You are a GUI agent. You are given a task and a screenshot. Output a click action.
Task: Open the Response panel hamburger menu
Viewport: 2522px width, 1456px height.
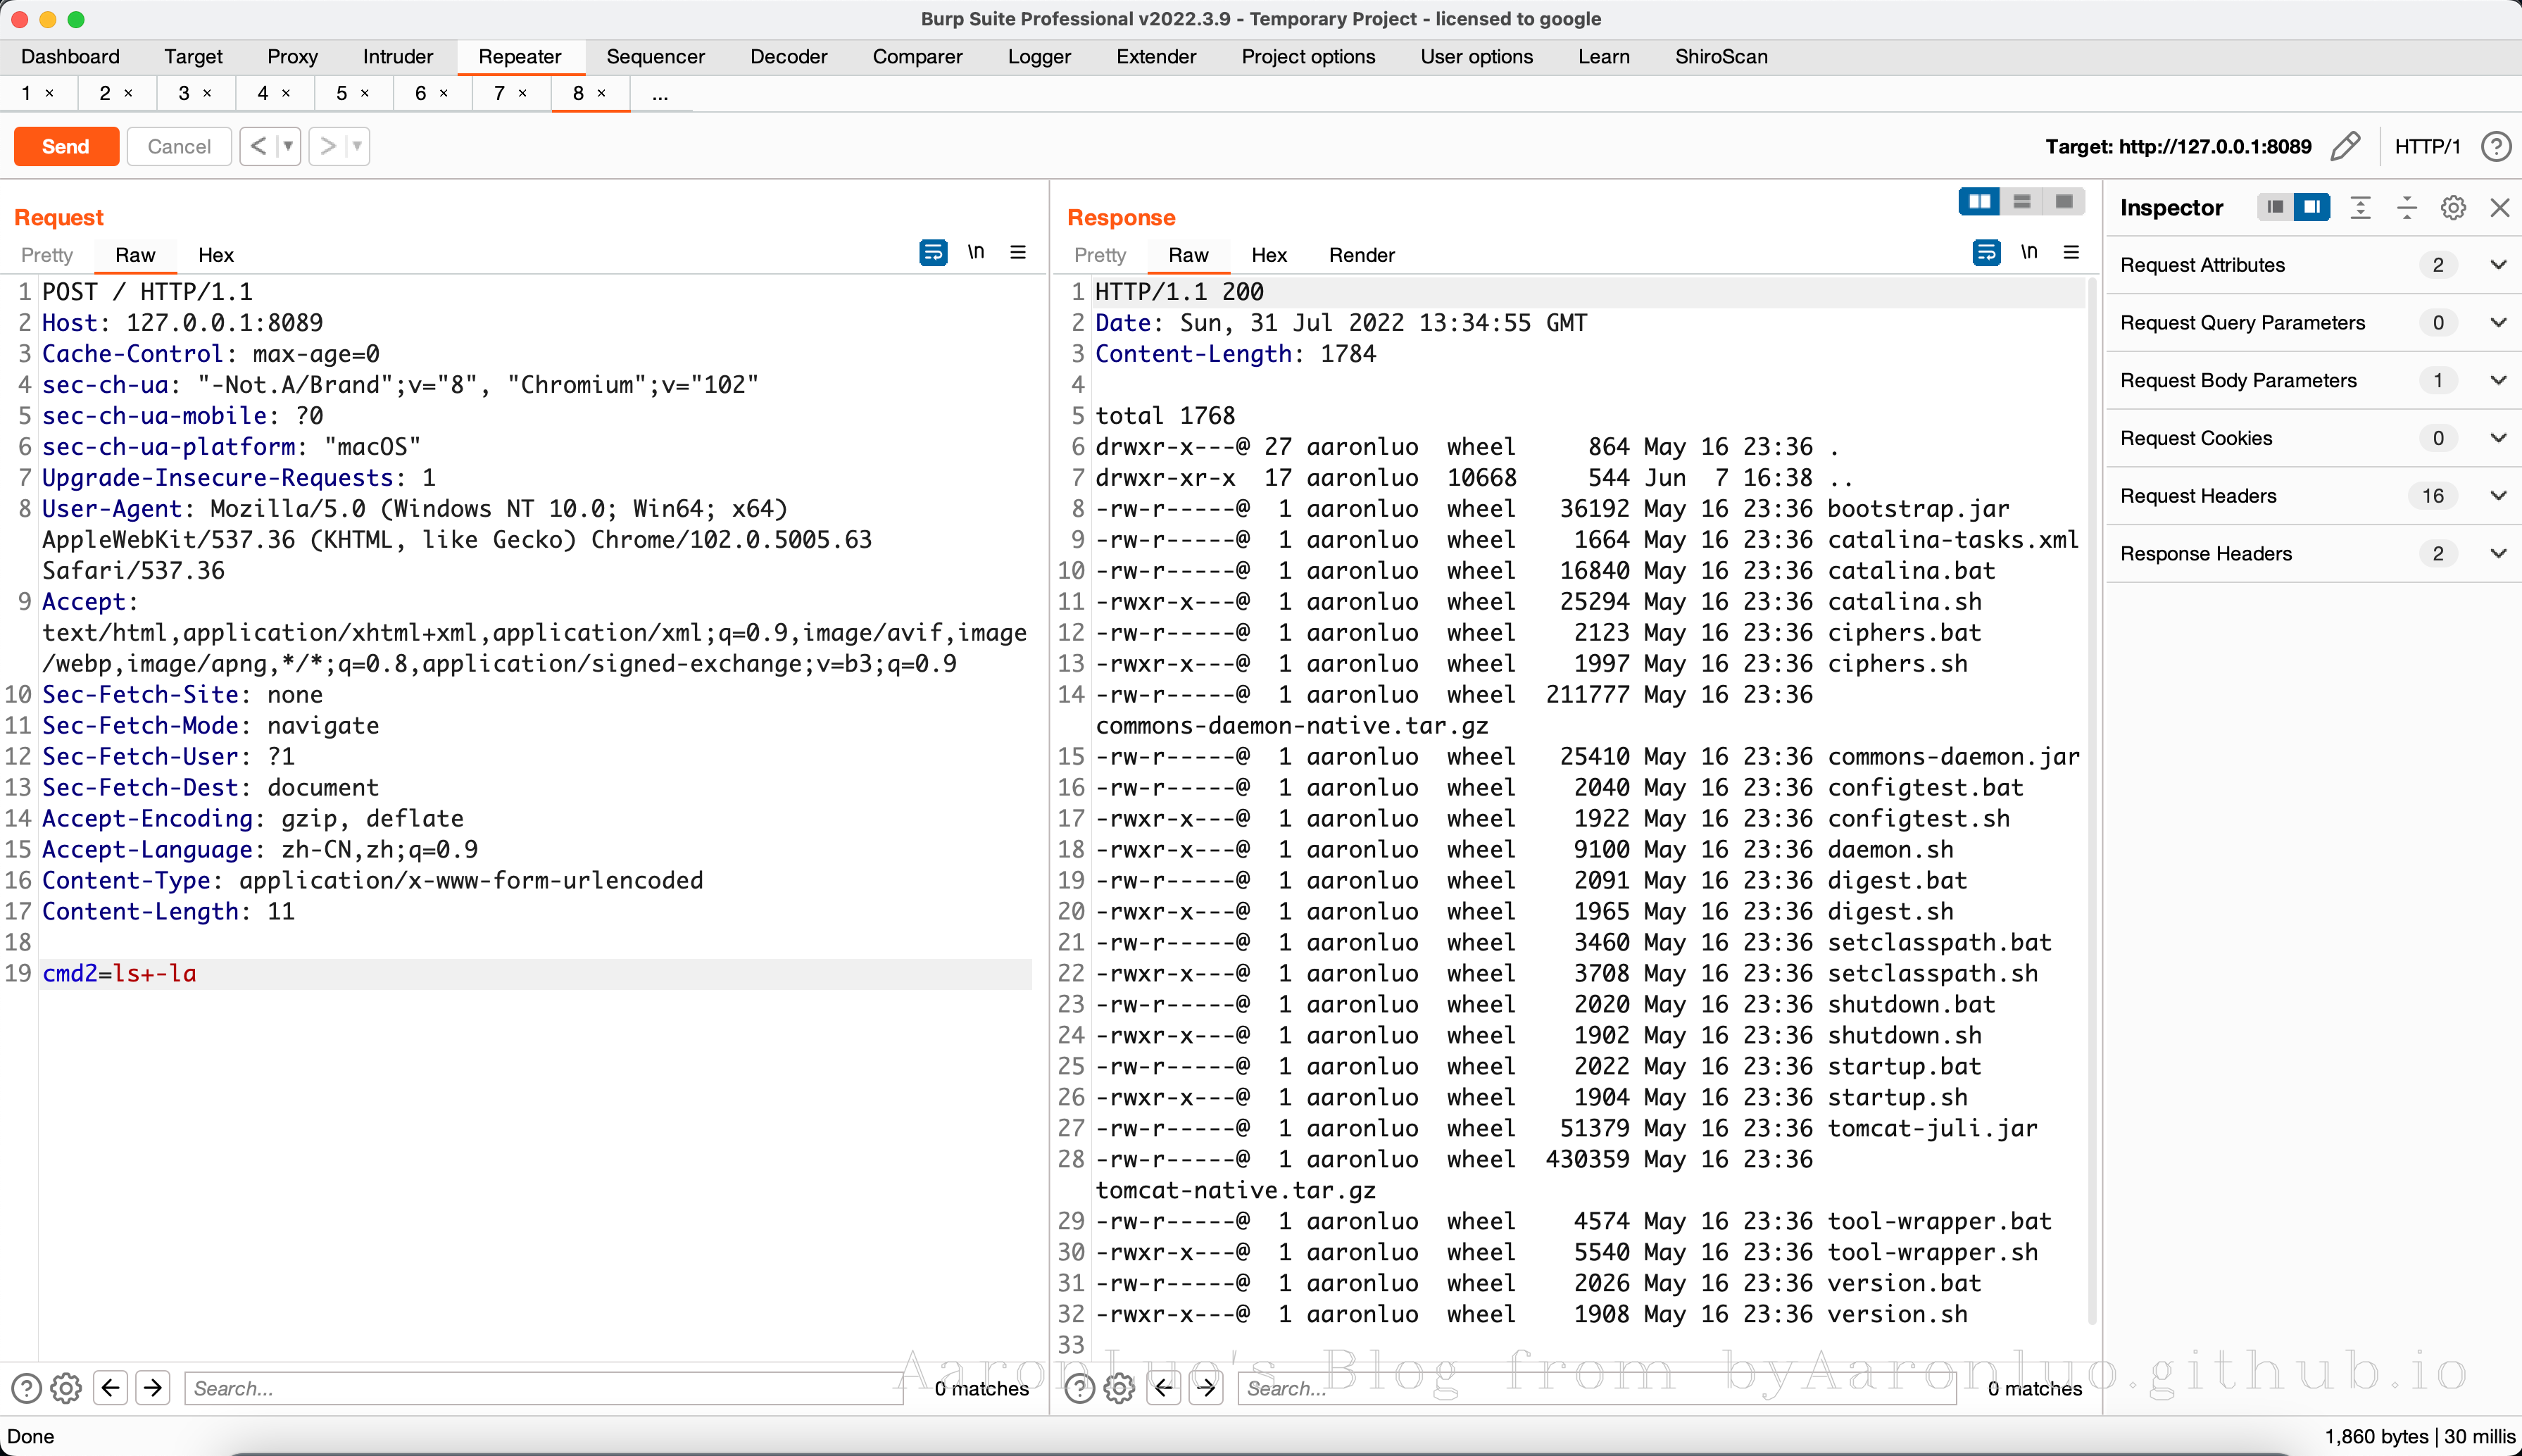tap(2071, 252)
